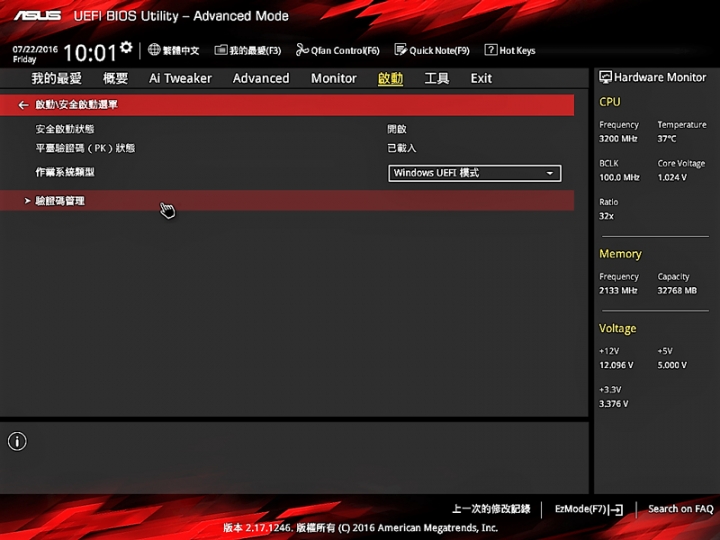Switch to EzMode(F7)
This screenshot has height=540, width=720.
point(588,509)
